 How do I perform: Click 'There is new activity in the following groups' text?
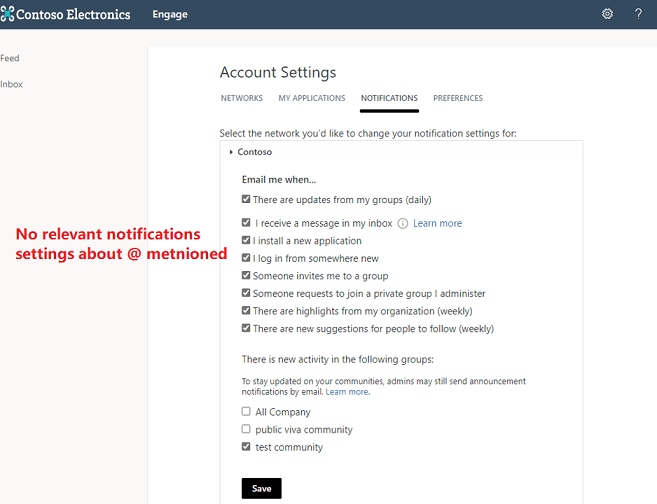[x=338, y=359]
